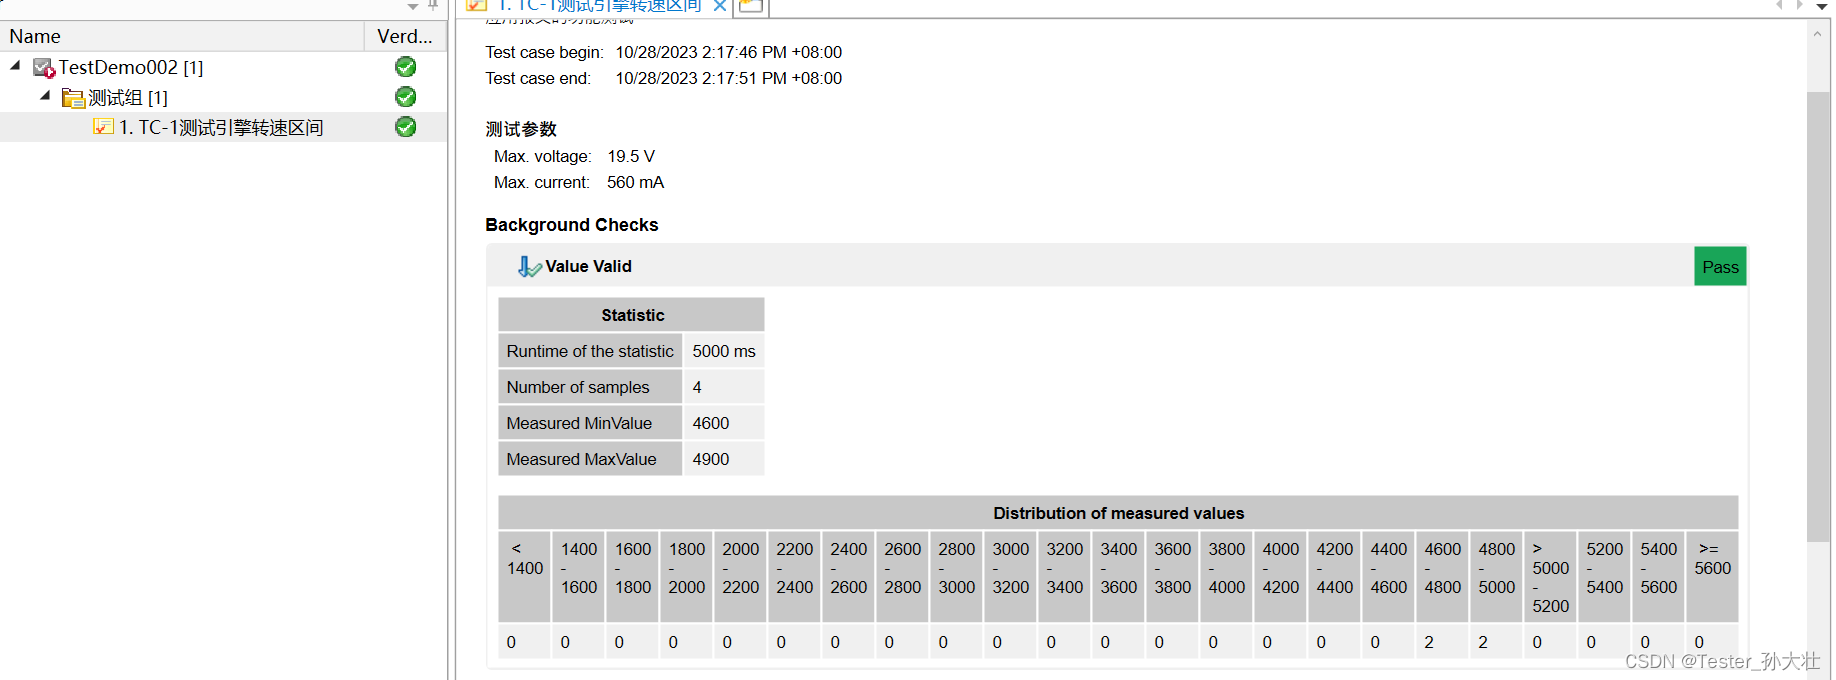Click the Background Checks heading
The image size is (1836, 680).
click(x=572, y=225)
